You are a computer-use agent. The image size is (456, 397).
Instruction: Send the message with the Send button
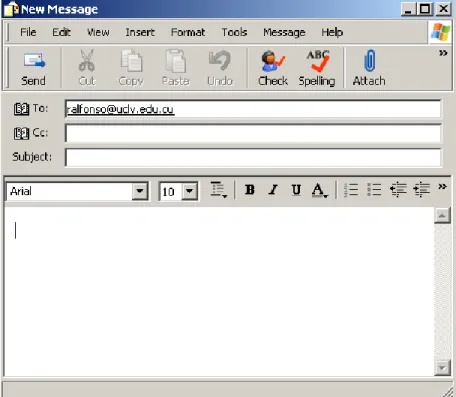coord(33,69)
